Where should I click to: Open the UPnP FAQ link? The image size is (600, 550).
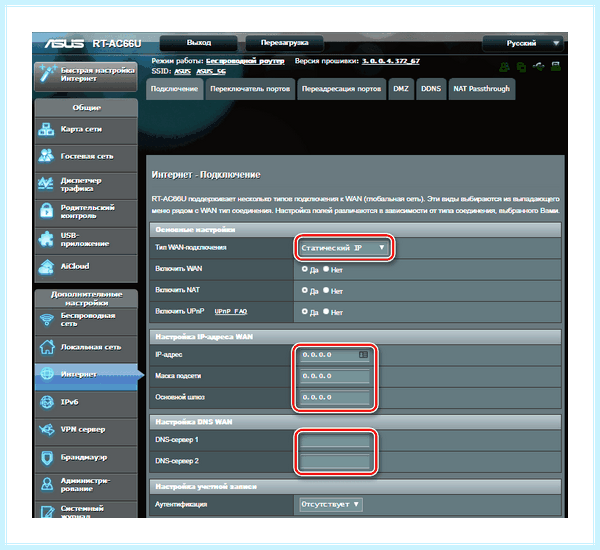[x=230, y=312]
